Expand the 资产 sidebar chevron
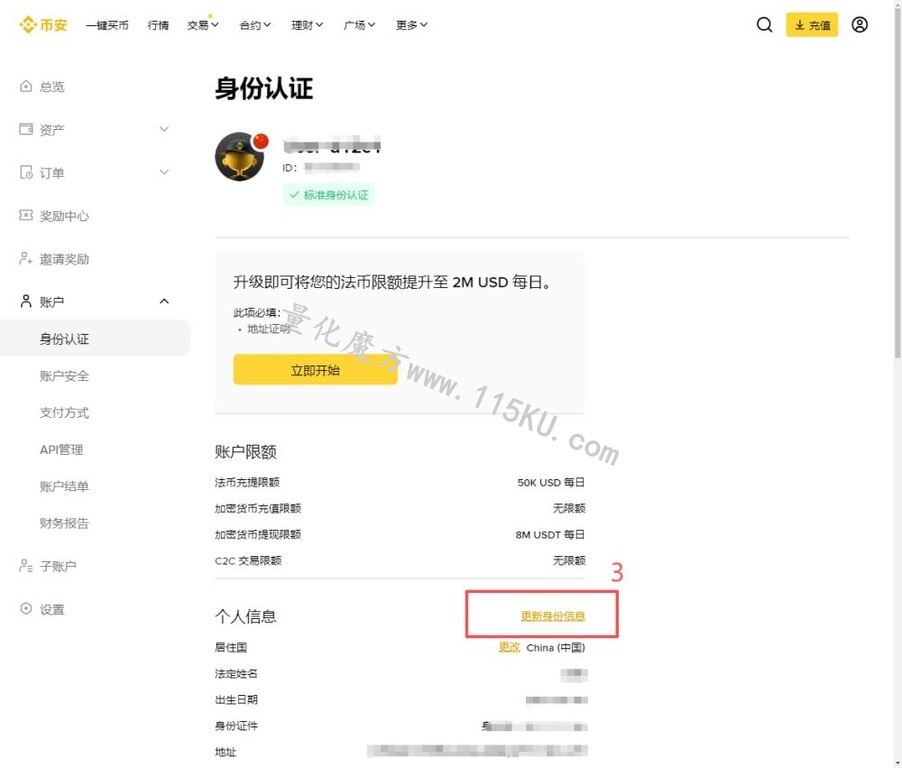Screen dimensions: 902x768 (x=164, y=129)
